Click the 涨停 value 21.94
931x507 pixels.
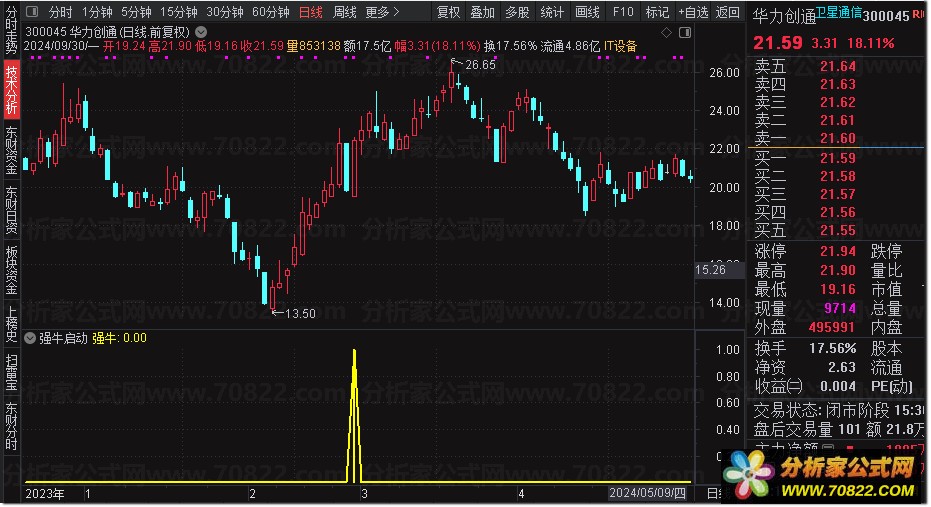pos(838,251)
